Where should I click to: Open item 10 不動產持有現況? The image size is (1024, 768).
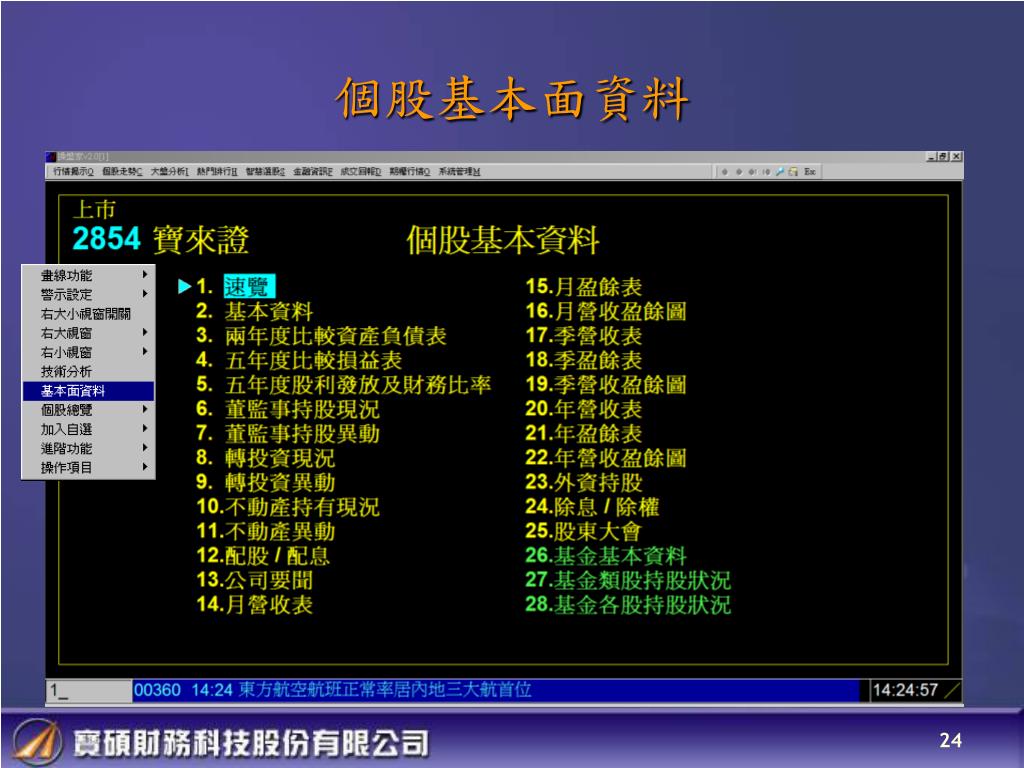point(288,507)
